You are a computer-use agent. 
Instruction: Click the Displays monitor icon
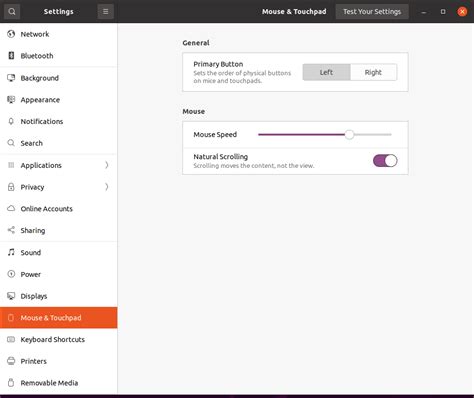(11, 296)
